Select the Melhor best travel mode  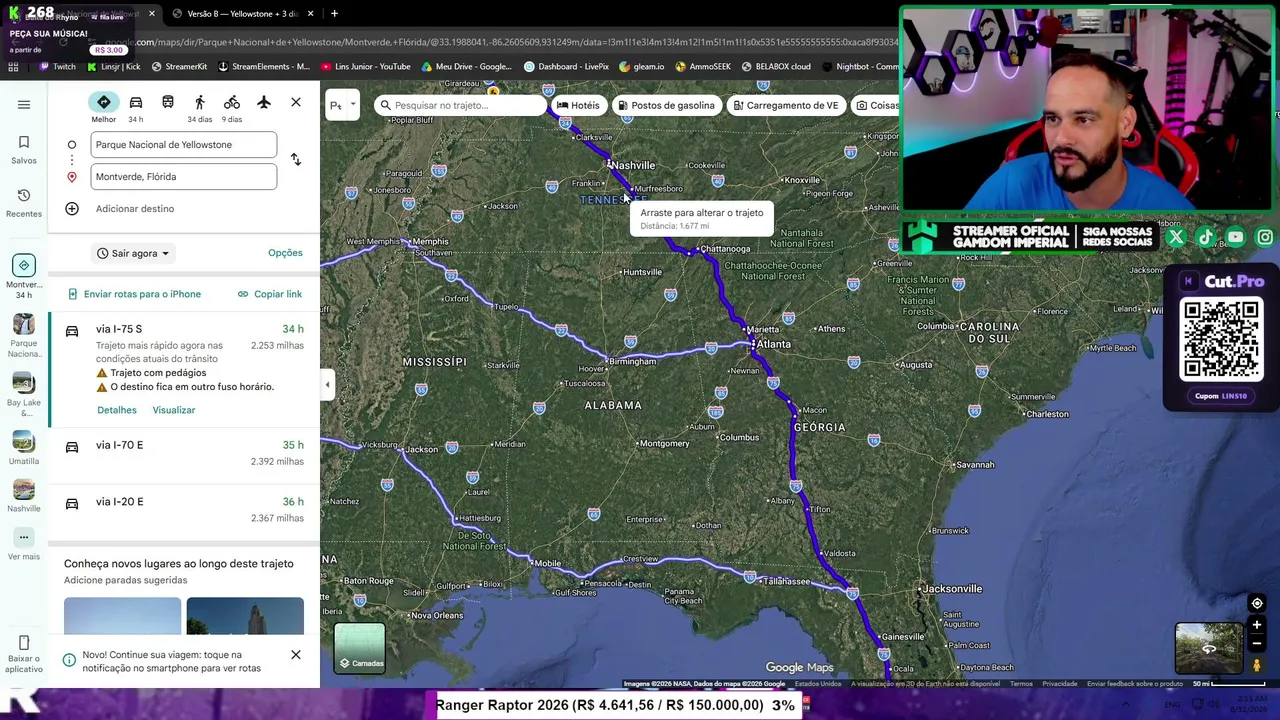click(104, 107)
